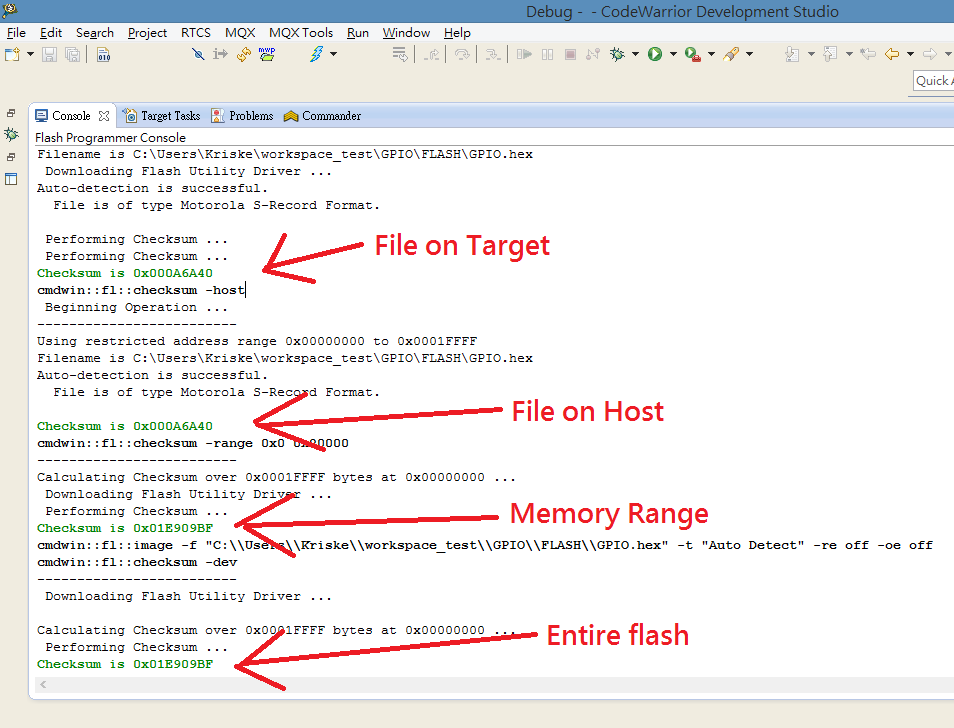Click the Skip All Breakpoints icon

click(198, 55)
